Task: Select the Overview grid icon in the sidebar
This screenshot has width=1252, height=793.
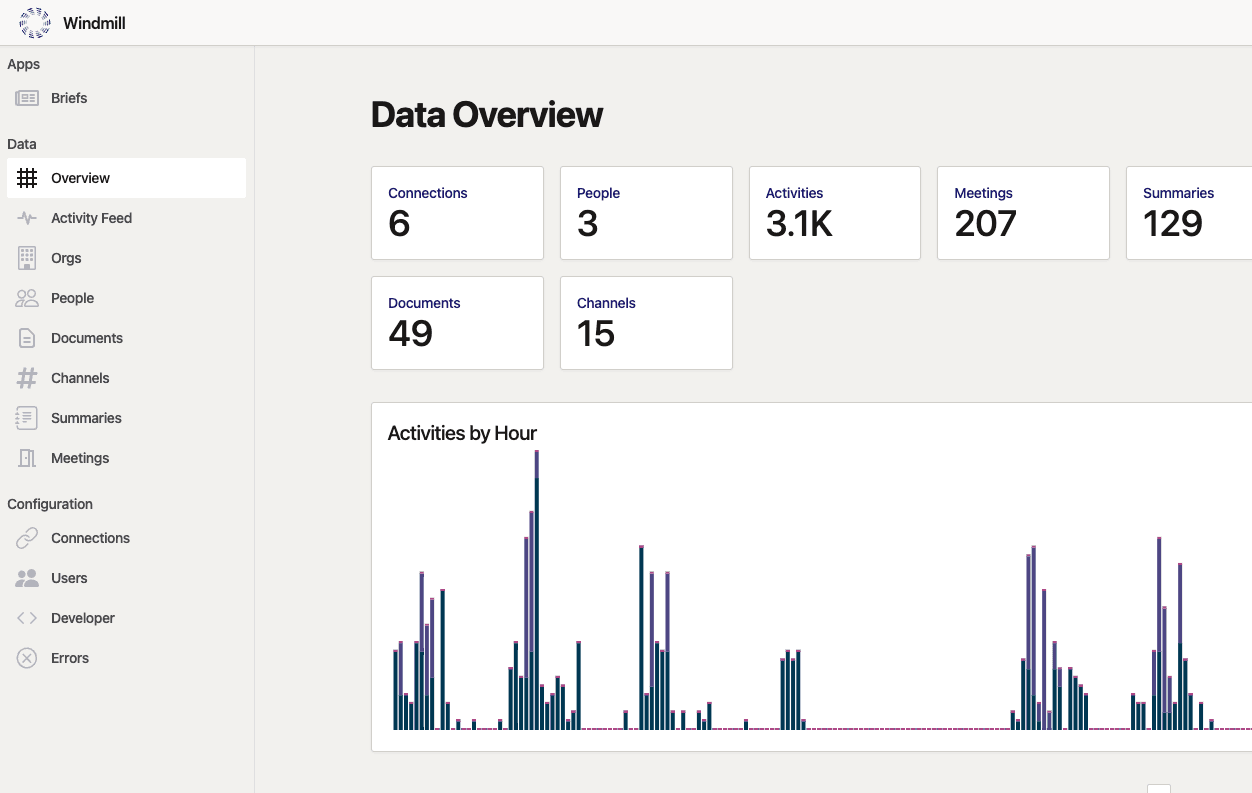Action: pyautogui.click(x=27, y=178)
